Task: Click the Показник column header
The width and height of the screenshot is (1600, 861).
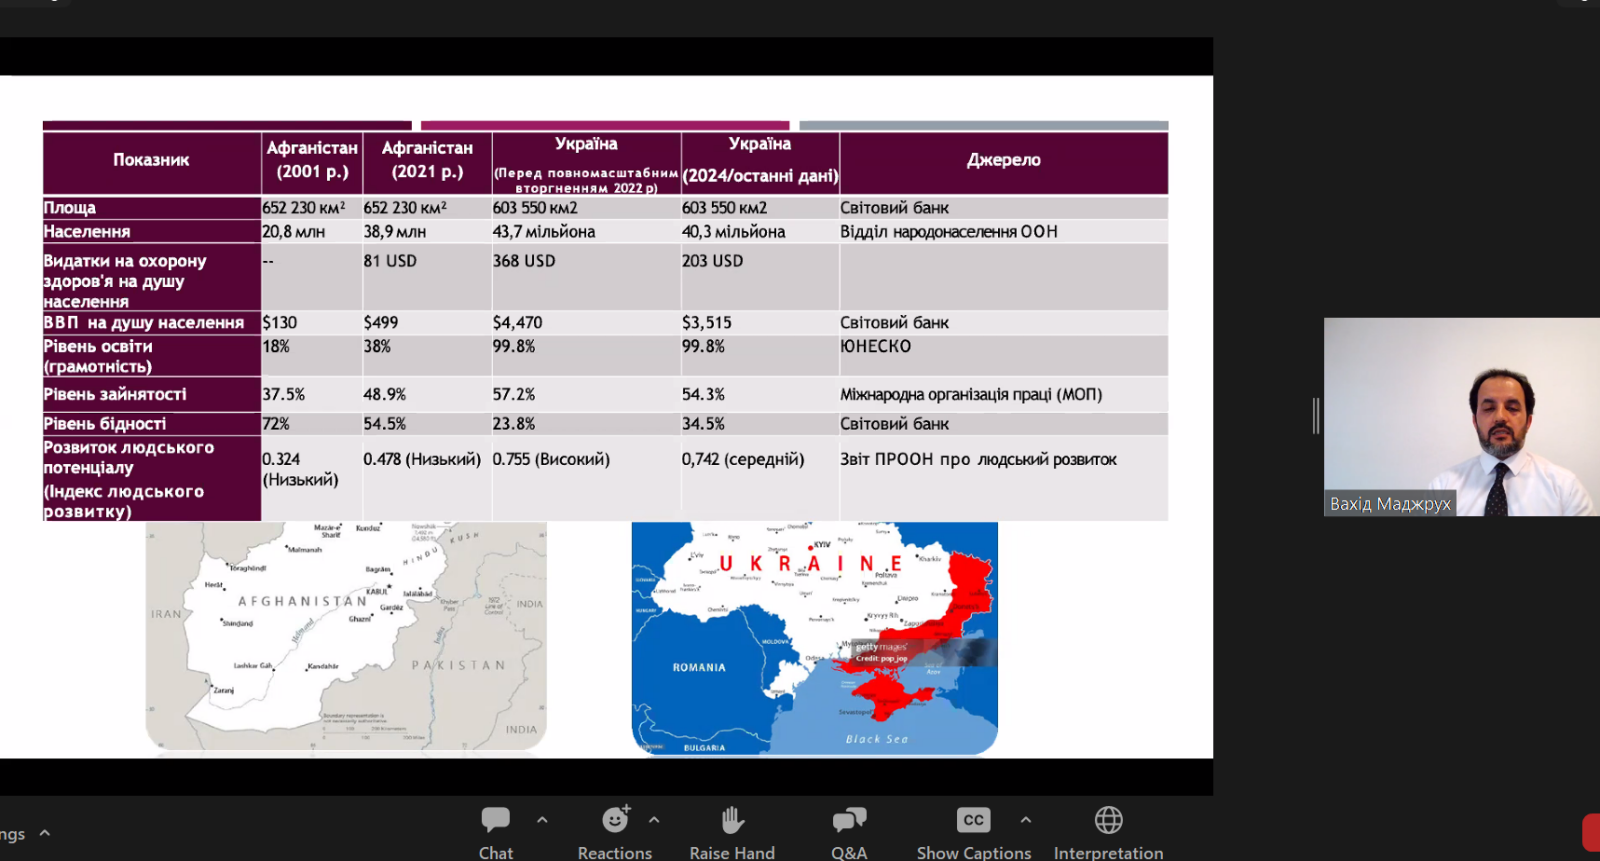Action: (x=151, y=160)
